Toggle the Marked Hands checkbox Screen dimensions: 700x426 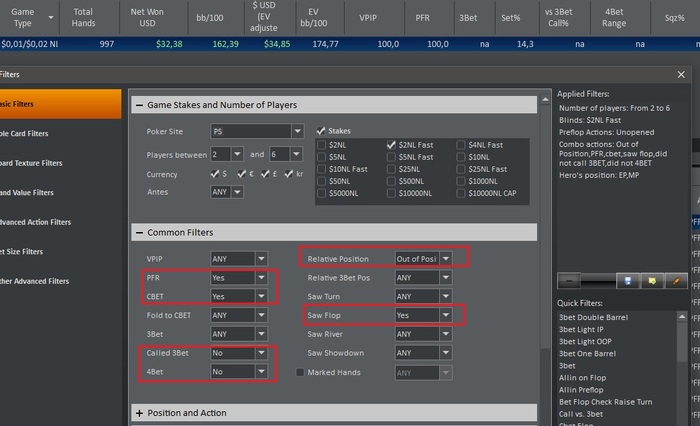[x=300, y=372]
